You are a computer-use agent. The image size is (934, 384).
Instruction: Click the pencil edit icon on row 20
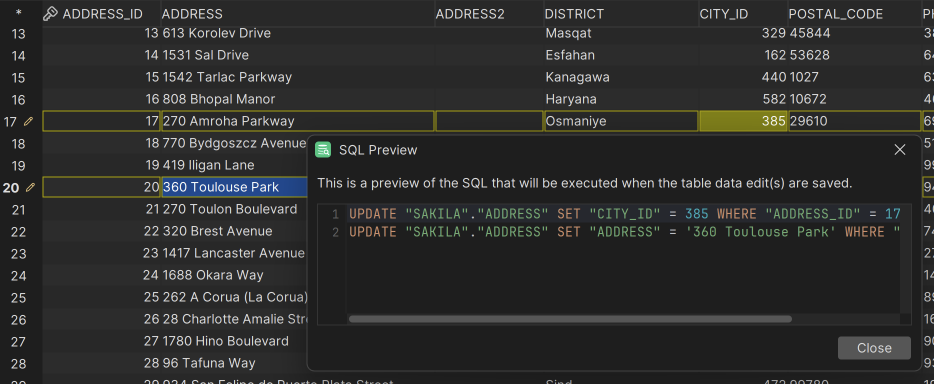click(30, 188)
